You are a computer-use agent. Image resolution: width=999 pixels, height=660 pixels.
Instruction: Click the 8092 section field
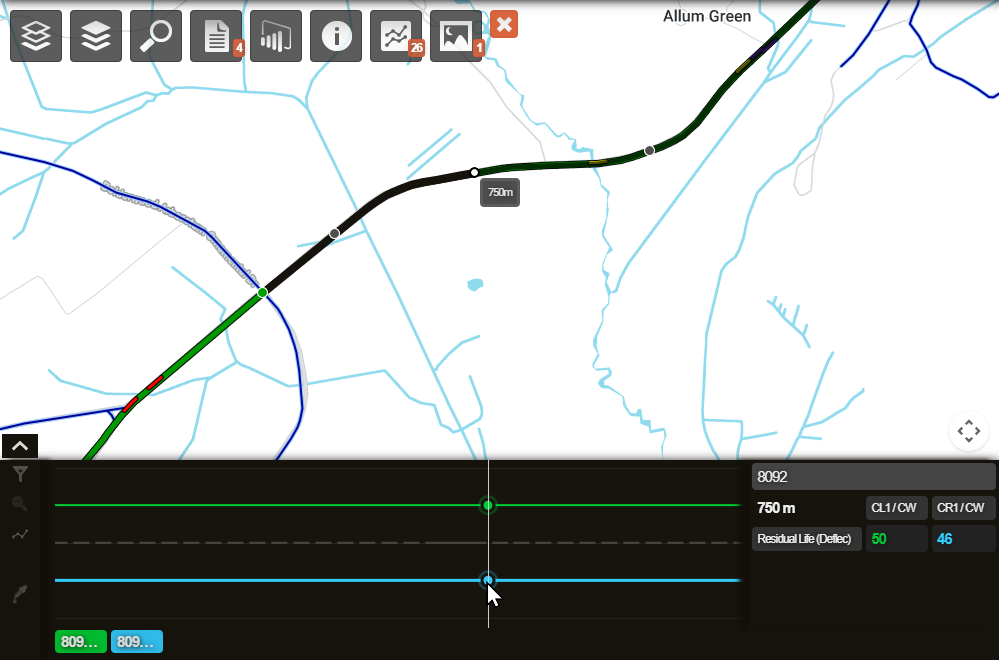click(874, 477)
